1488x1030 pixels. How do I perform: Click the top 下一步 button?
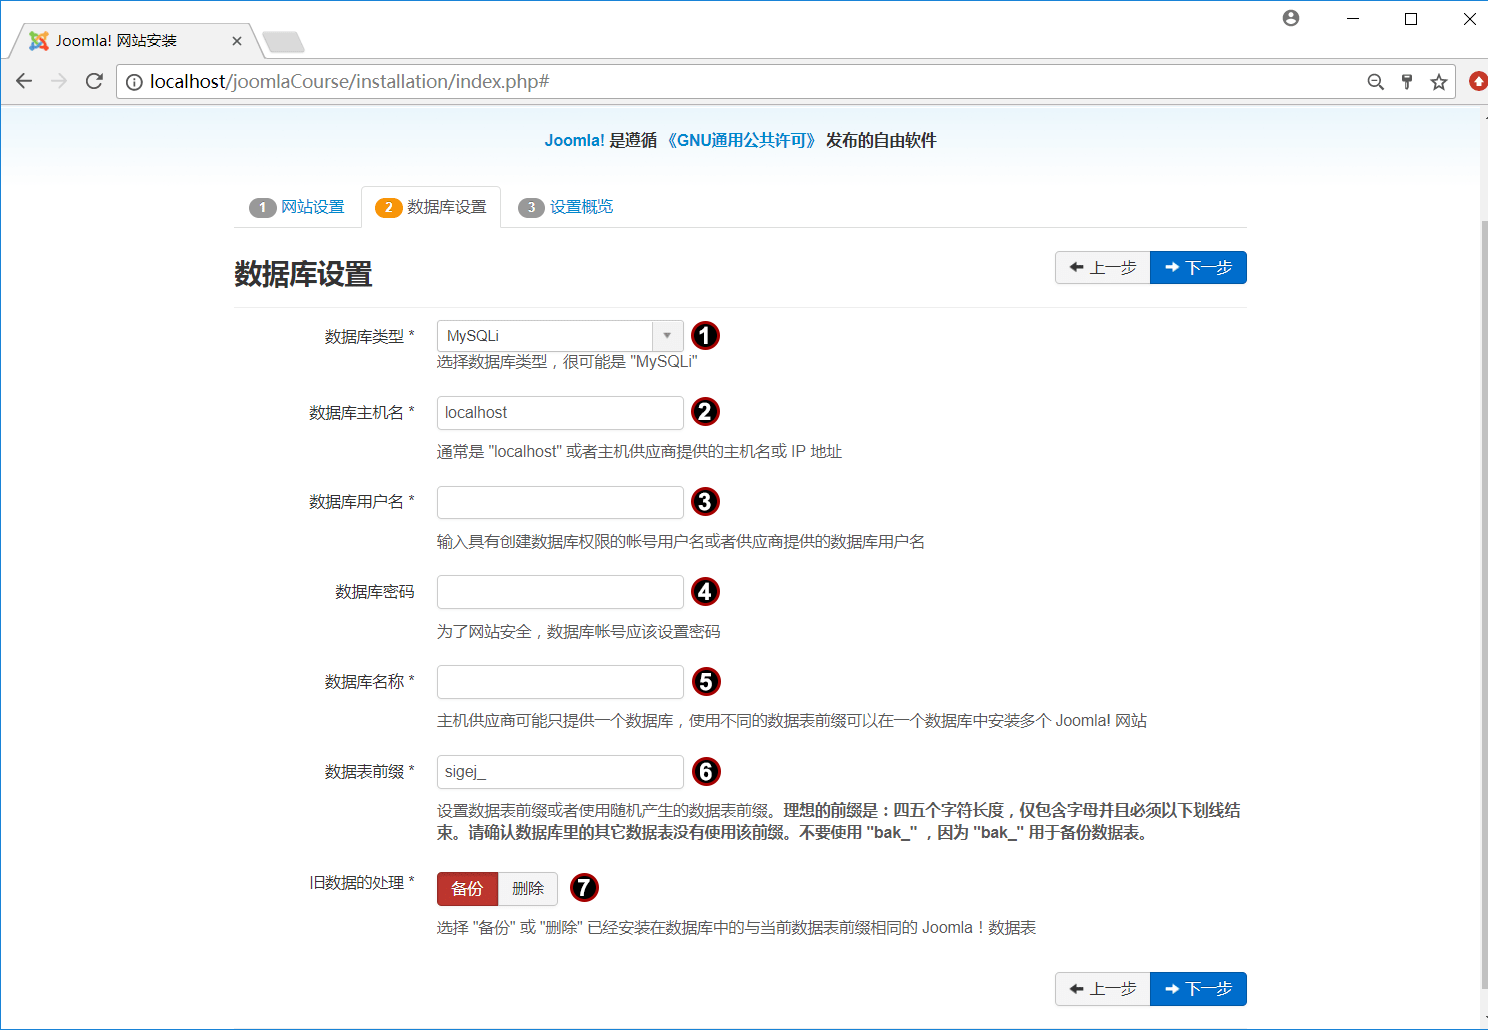click(x=1198, y=267)
